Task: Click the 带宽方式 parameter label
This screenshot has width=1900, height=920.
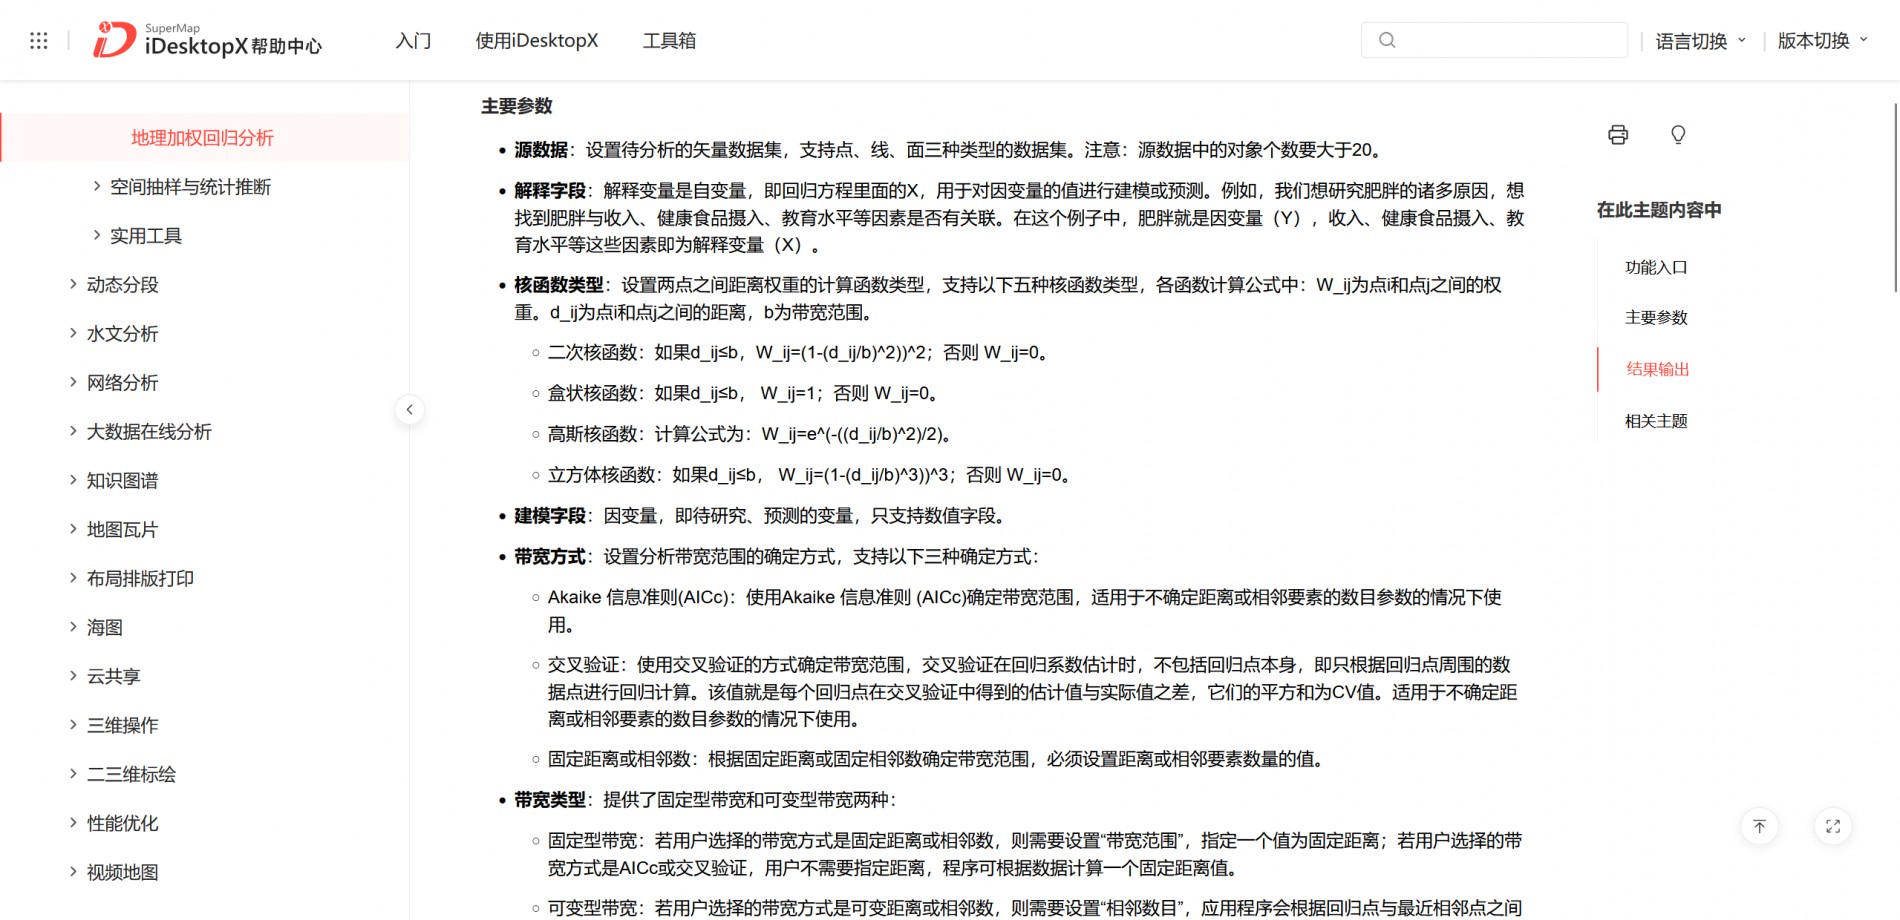Action: [550, 557]
